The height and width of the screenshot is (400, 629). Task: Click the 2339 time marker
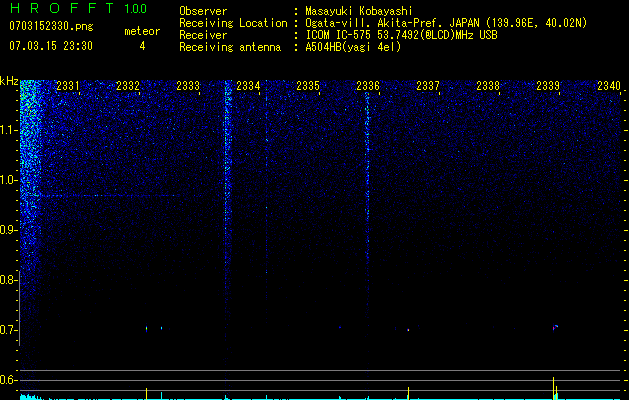click(x=548, y=85)
